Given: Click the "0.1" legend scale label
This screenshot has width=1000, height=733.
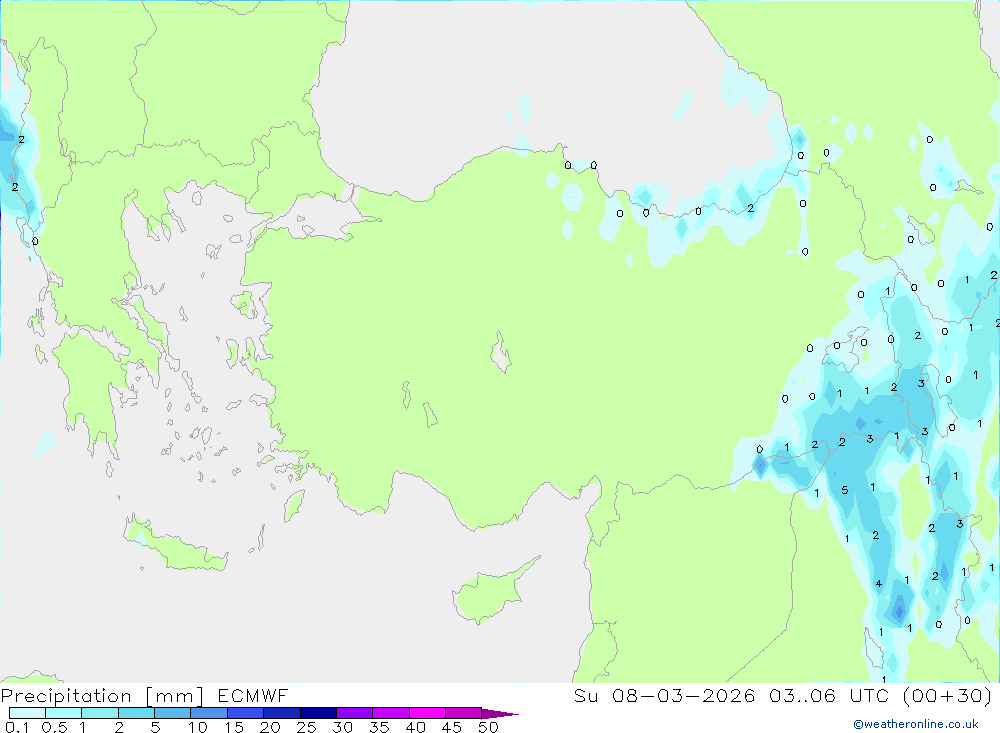Looking at the screenshot, I should (x=17, y=727).
